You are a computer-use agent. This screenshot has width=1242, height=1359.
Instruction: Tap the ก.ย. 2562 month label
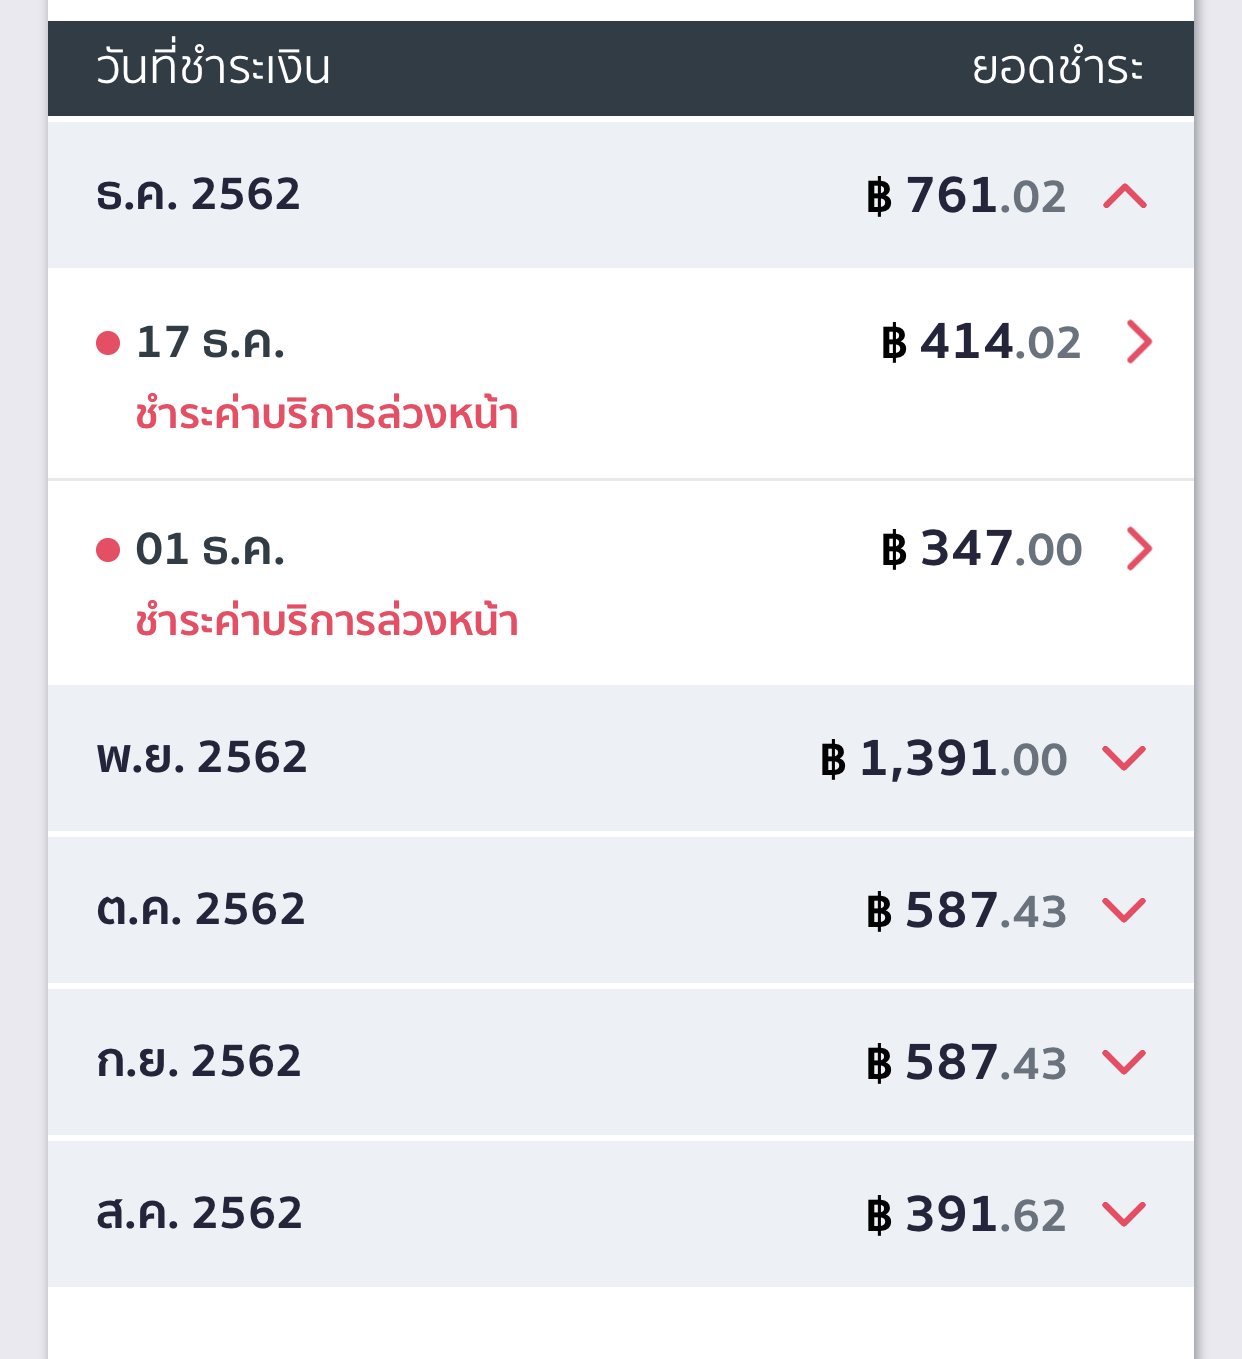point(199,1061)
